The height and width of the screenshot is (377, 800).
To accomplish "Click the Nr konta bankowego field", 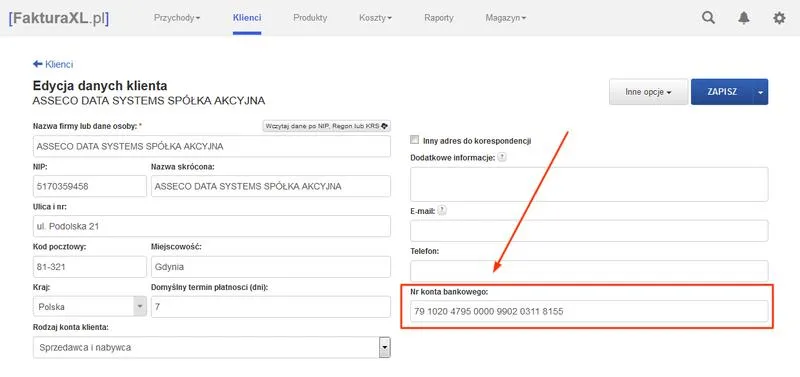I will pyautogui.click(x=589, y=311).
